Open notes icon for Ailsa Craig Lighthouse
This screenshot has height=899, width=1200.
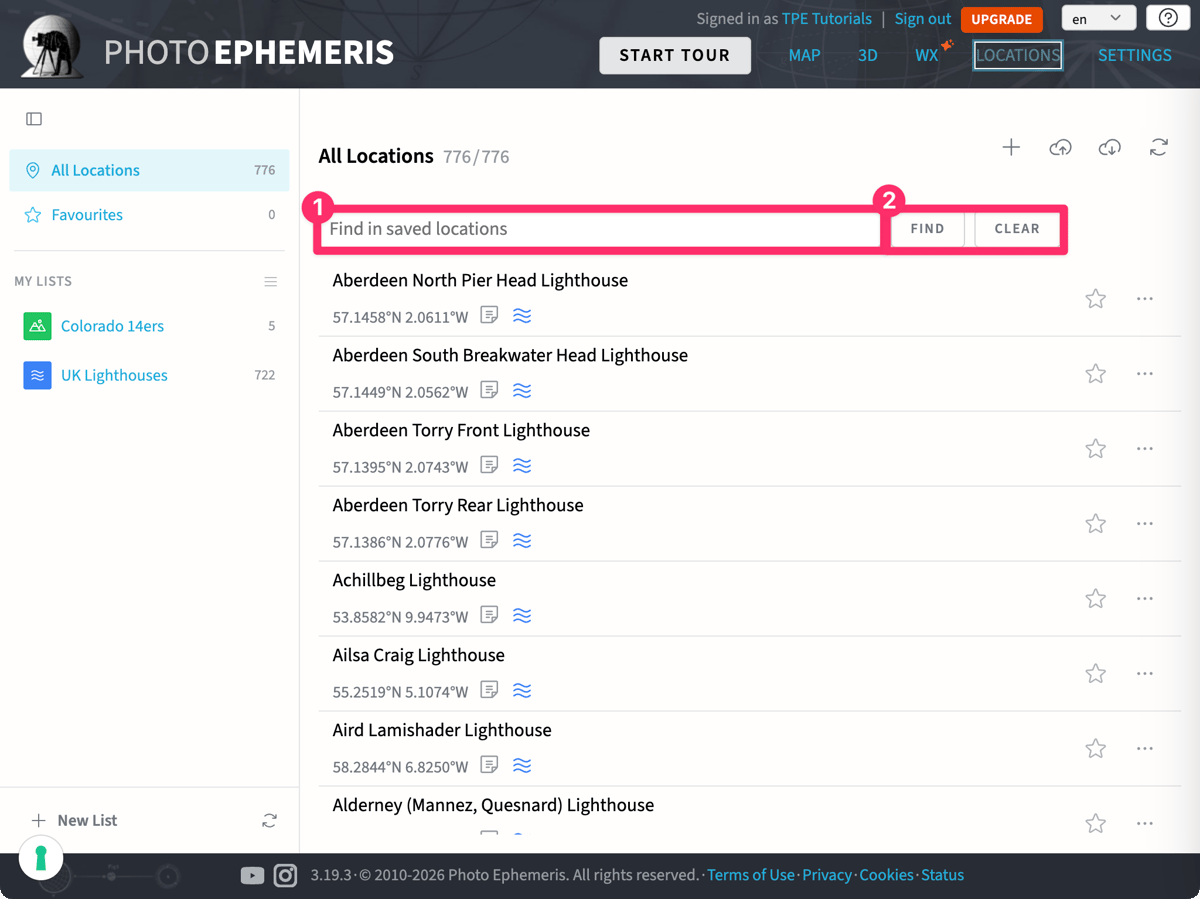tap(489, 690)
